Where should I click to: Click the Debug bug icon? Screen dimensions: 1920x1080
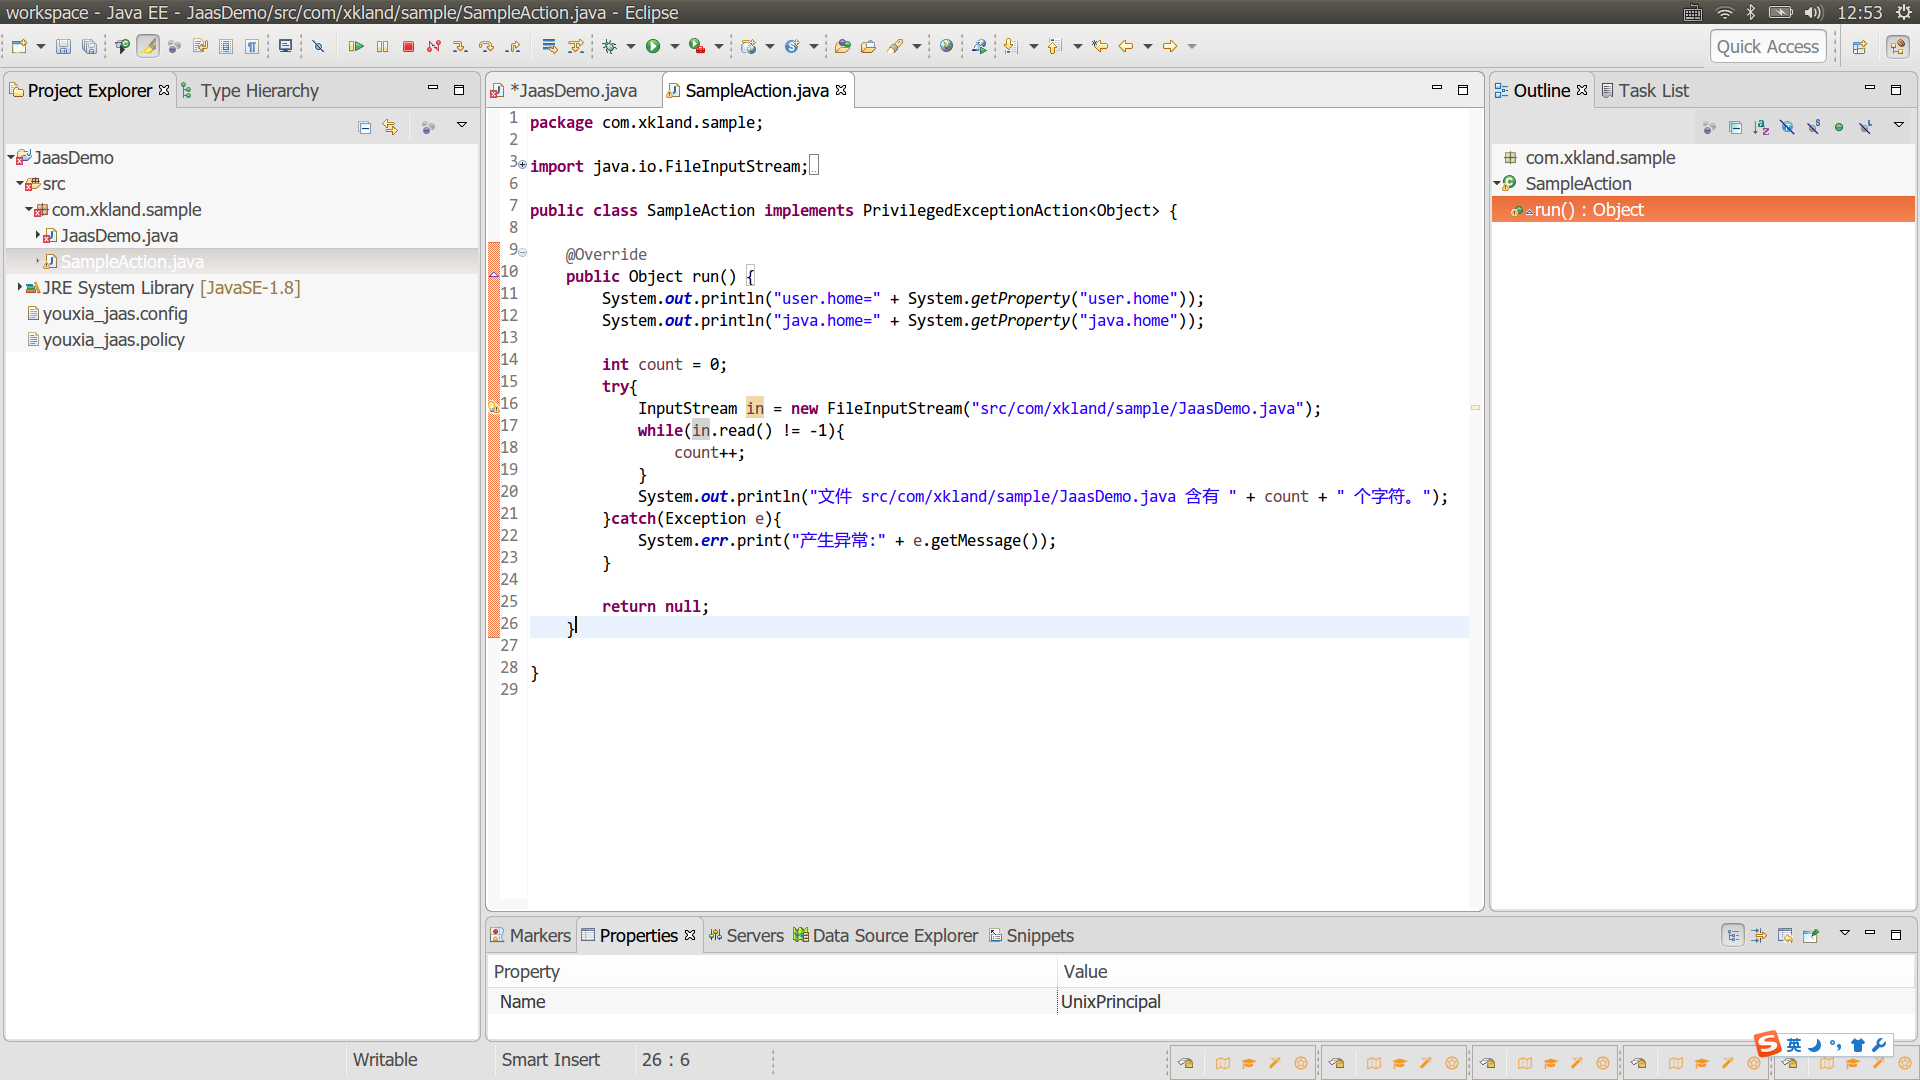pyautogui.click(x=609, y=46)
